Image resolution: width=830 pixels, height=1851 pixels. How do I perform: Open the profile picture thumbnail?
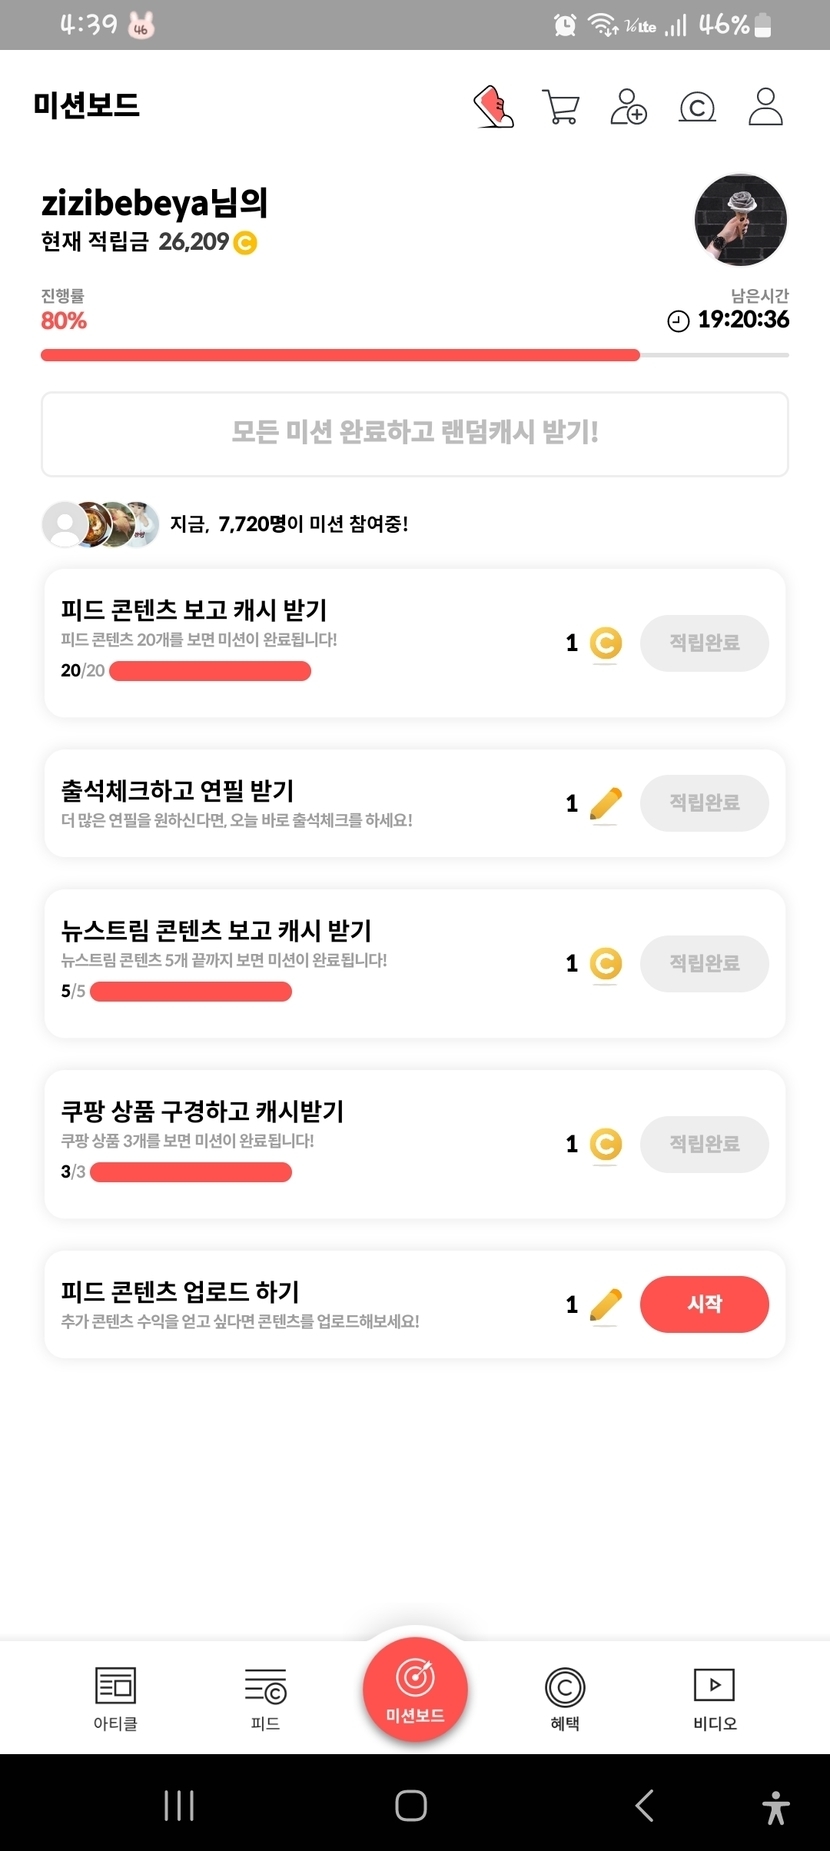coord(740,220)
